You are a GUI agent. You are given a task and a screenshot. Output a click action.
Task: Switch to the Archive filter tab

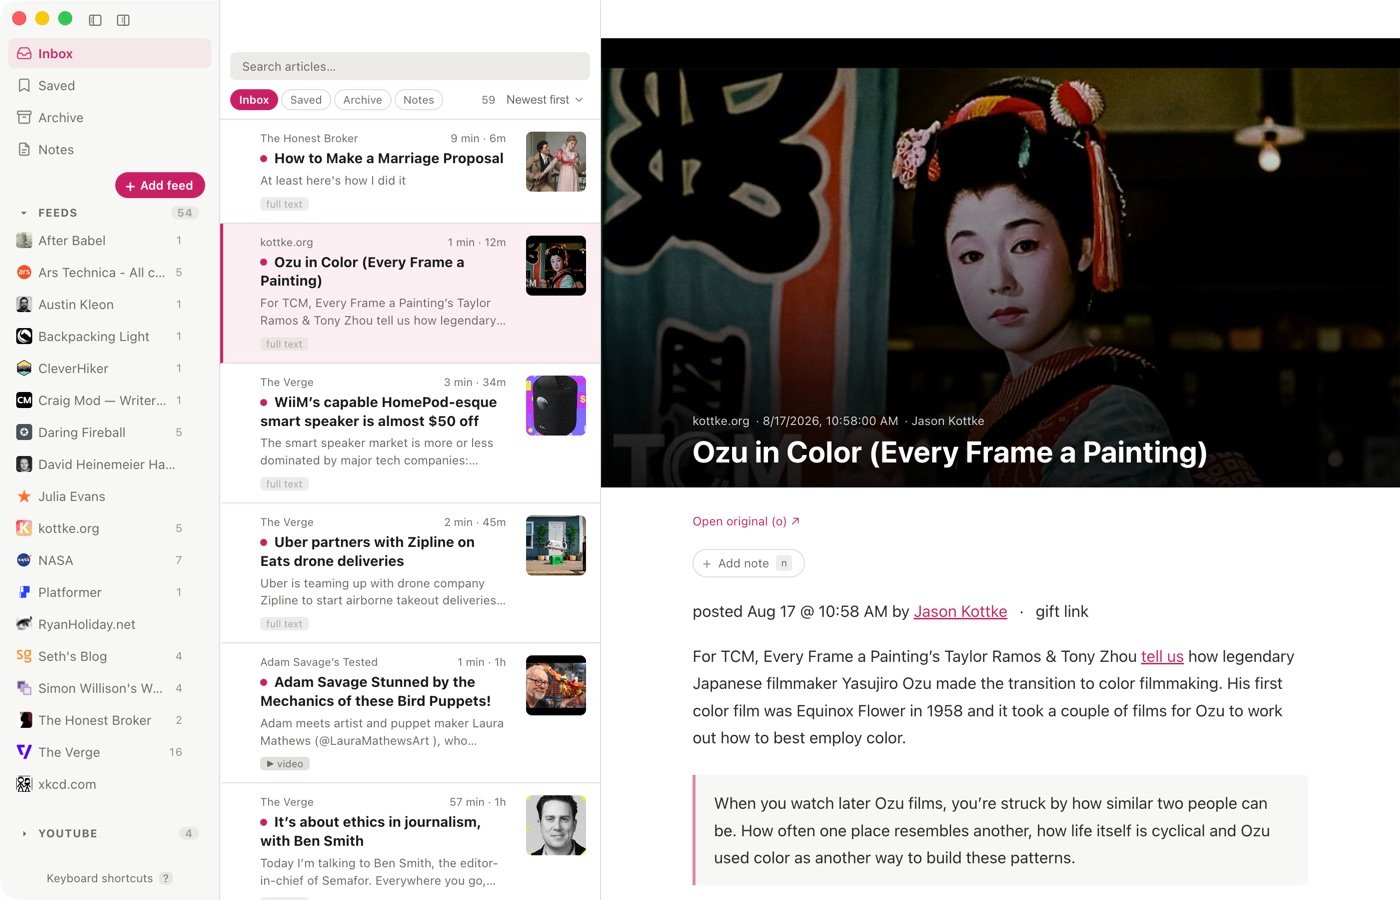point(362,100)
